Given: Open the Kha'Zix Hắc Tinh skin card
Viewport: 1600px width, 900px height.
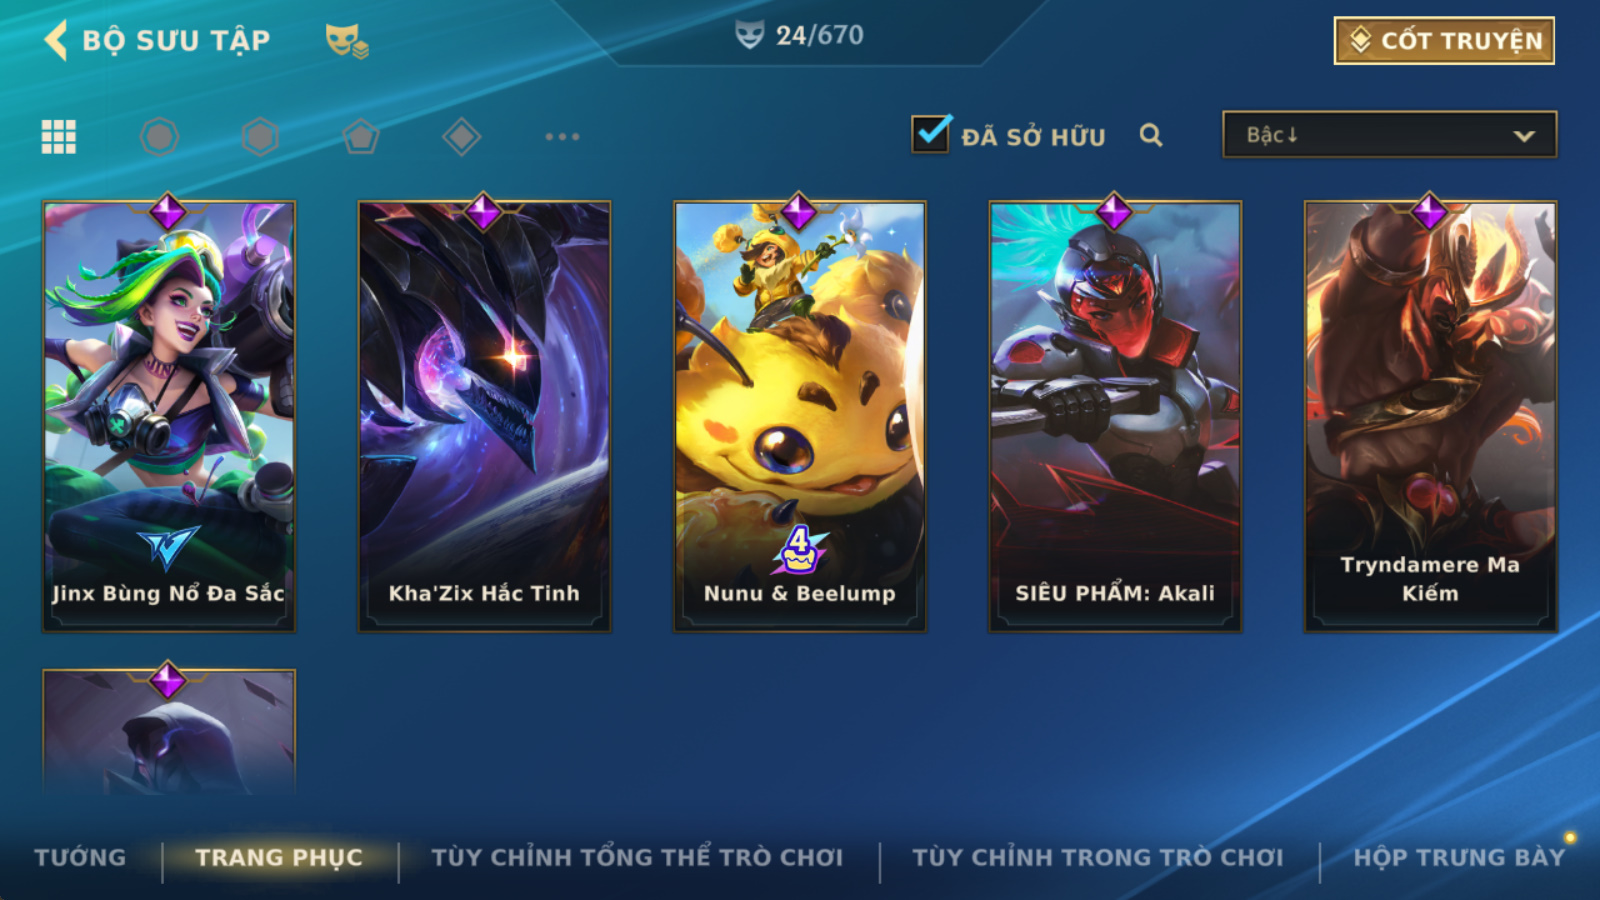Looking at the screenshot, I should [484, 416].
